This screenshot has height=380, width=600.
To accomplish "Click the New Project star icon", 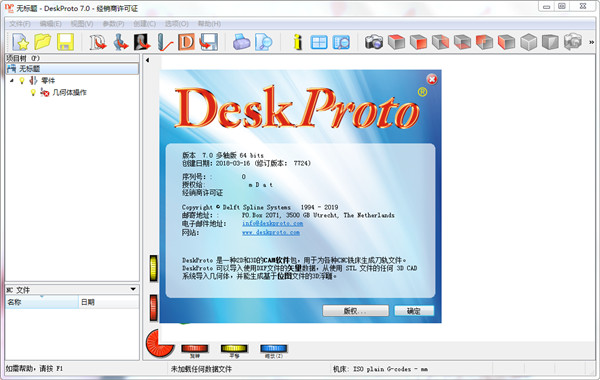I will (x=20, y=42).
